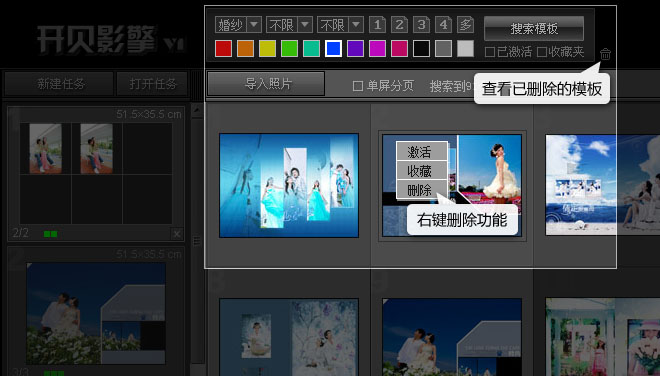The height and width of the screenshot is (376, 660).
Task: Pick the pink-red color swatch
Action: pyautogui.click(x=399, y=49)
